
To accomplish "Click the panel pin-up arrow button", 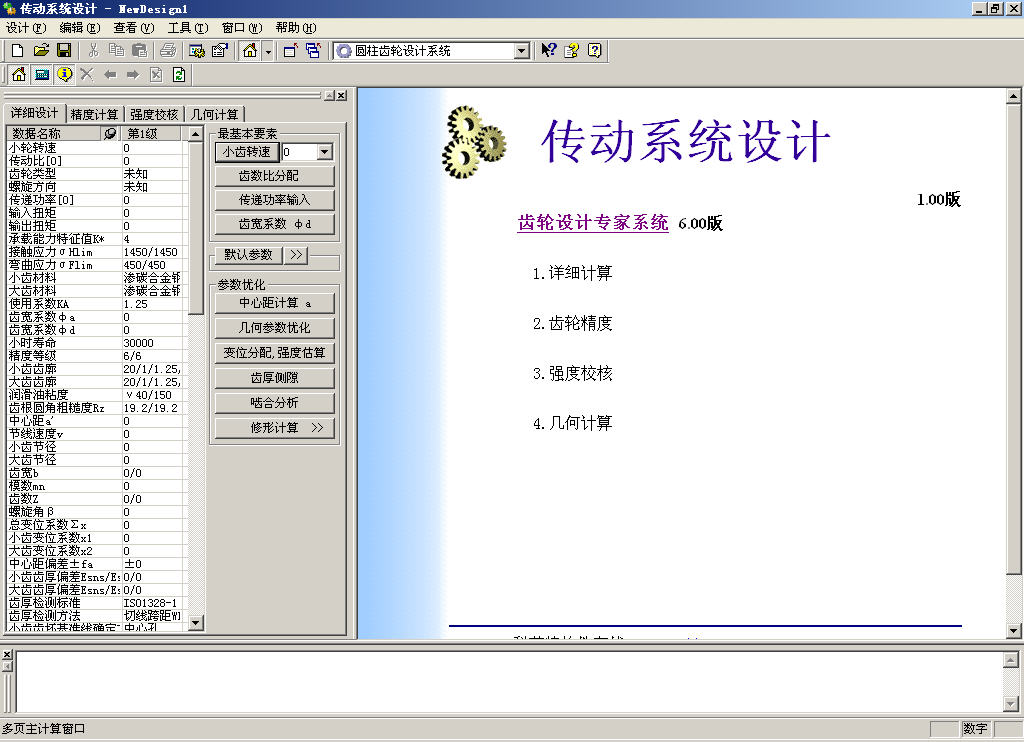I will pos(330,95).
